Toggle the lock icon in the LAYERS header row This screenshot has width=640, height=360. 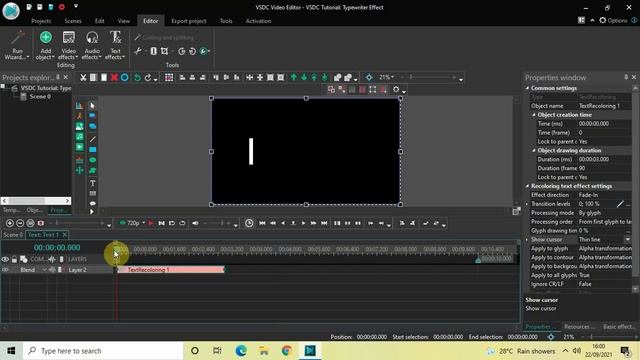click(14, 259)
